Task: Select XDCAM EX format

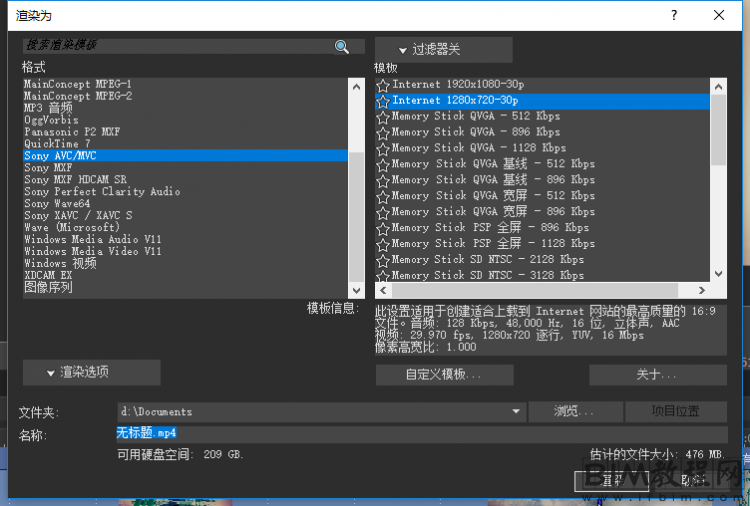Action: tap(186, 275)
